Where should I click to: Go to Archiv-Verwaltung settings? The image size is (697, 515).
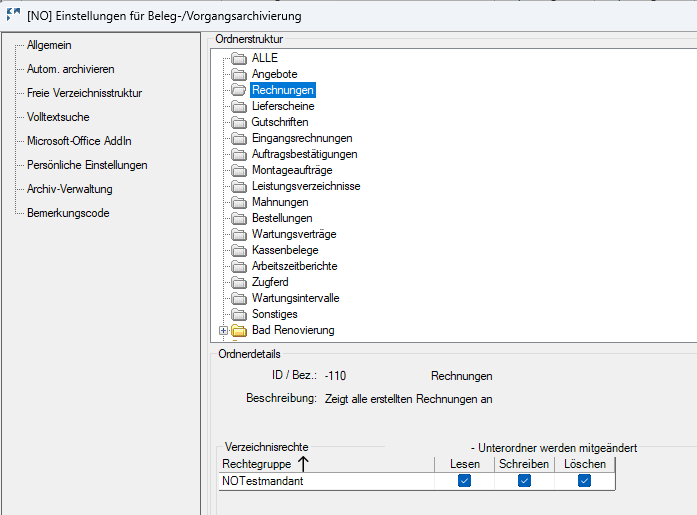tap(69, 189)
